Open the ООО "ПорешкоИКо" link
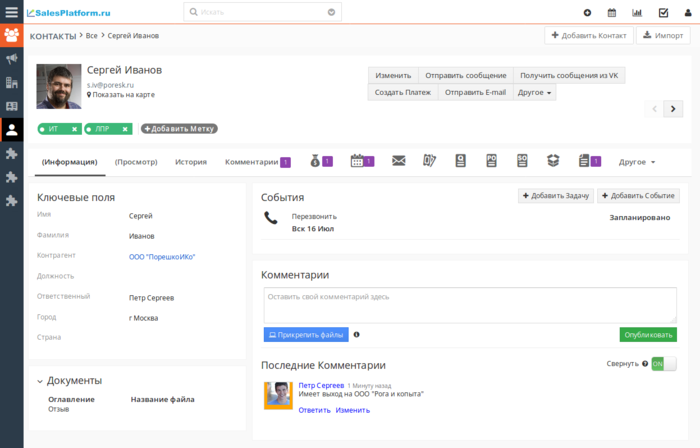The height and width of the screenshot is (448, 700). pyautogui.click(x=162, y=257)
